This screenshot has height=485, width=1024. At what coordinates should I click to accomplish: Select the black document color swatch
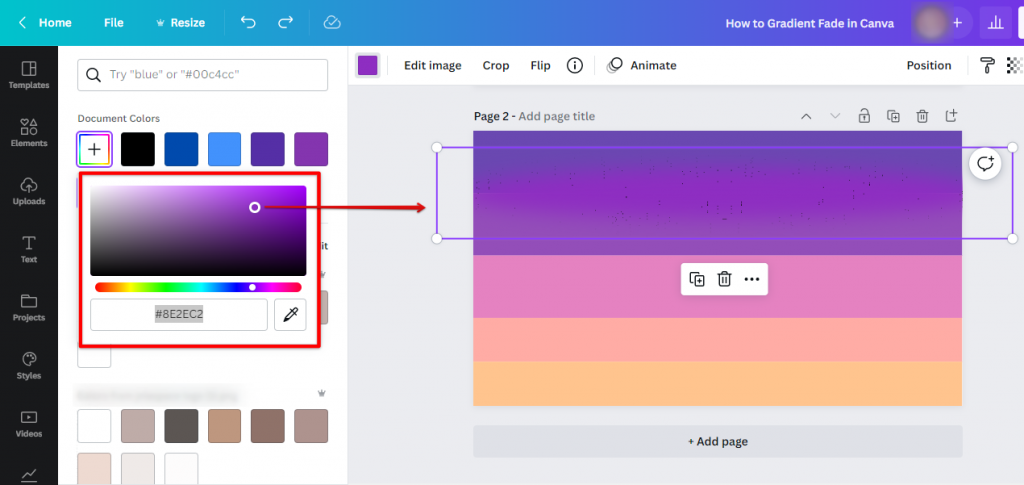click(138, 149)
